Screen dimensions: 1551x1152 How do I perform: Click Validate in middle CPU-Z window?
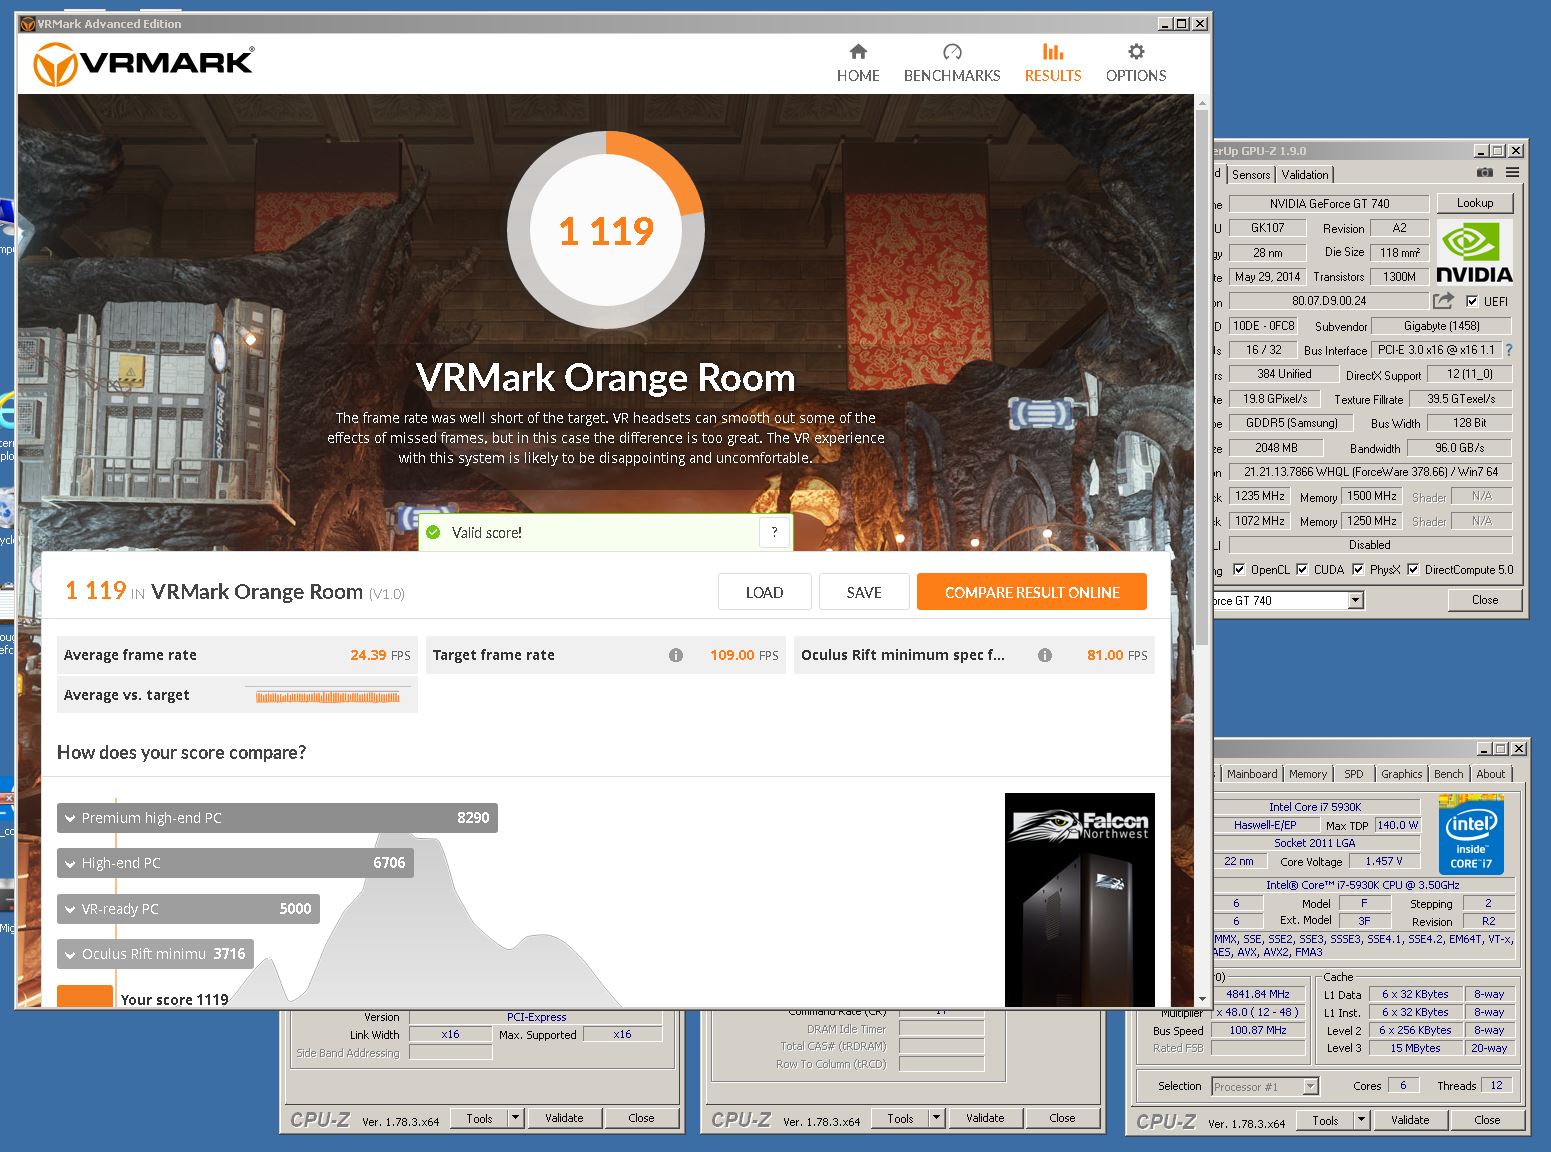point(985,1118)
